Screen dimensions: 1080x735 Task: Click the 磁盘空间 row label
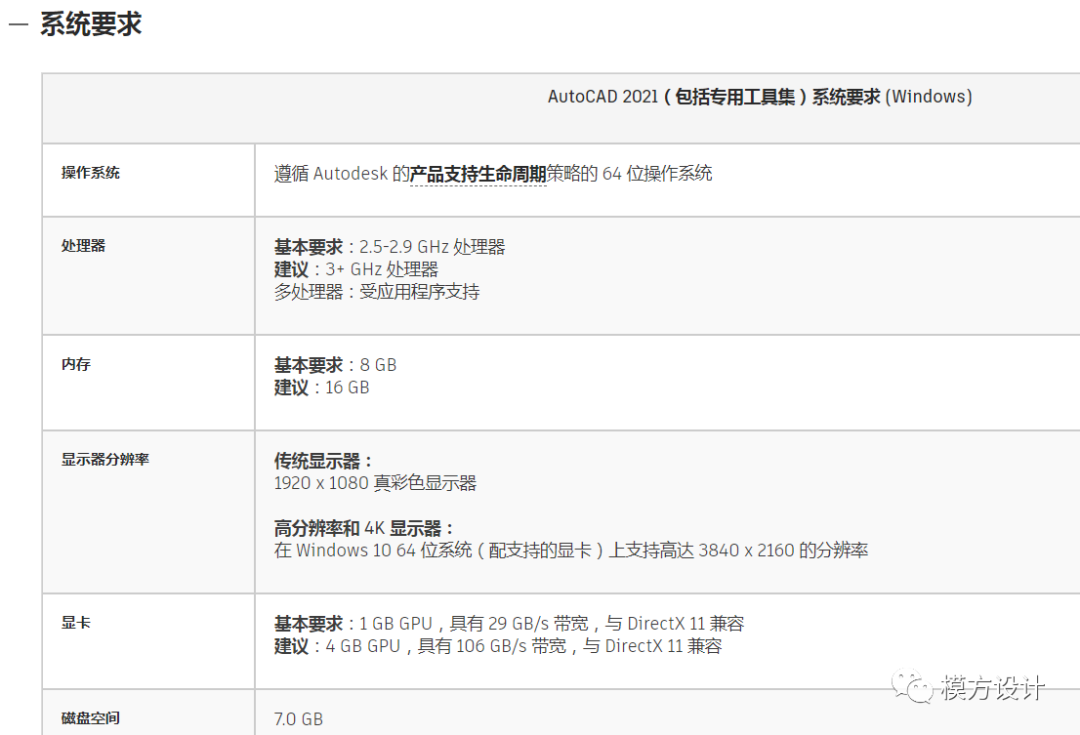(90, 718)
